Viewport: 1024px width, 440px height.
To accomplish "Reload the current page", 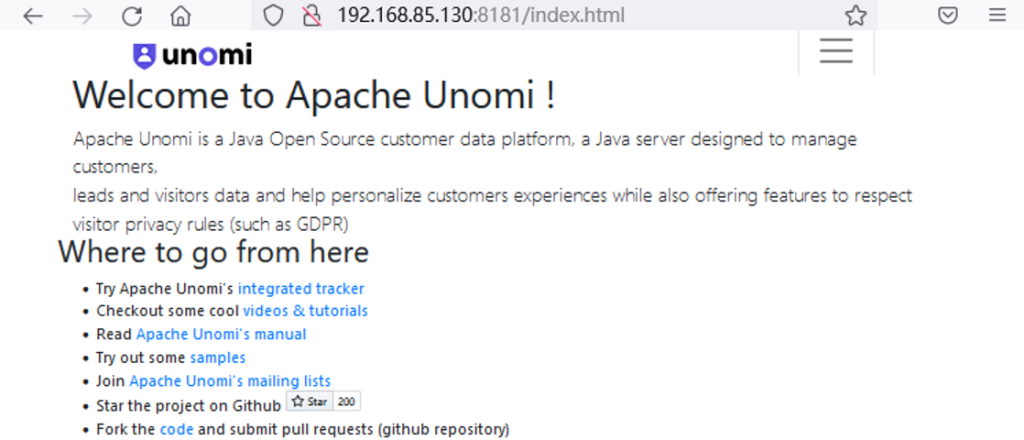I will (132, 16).
